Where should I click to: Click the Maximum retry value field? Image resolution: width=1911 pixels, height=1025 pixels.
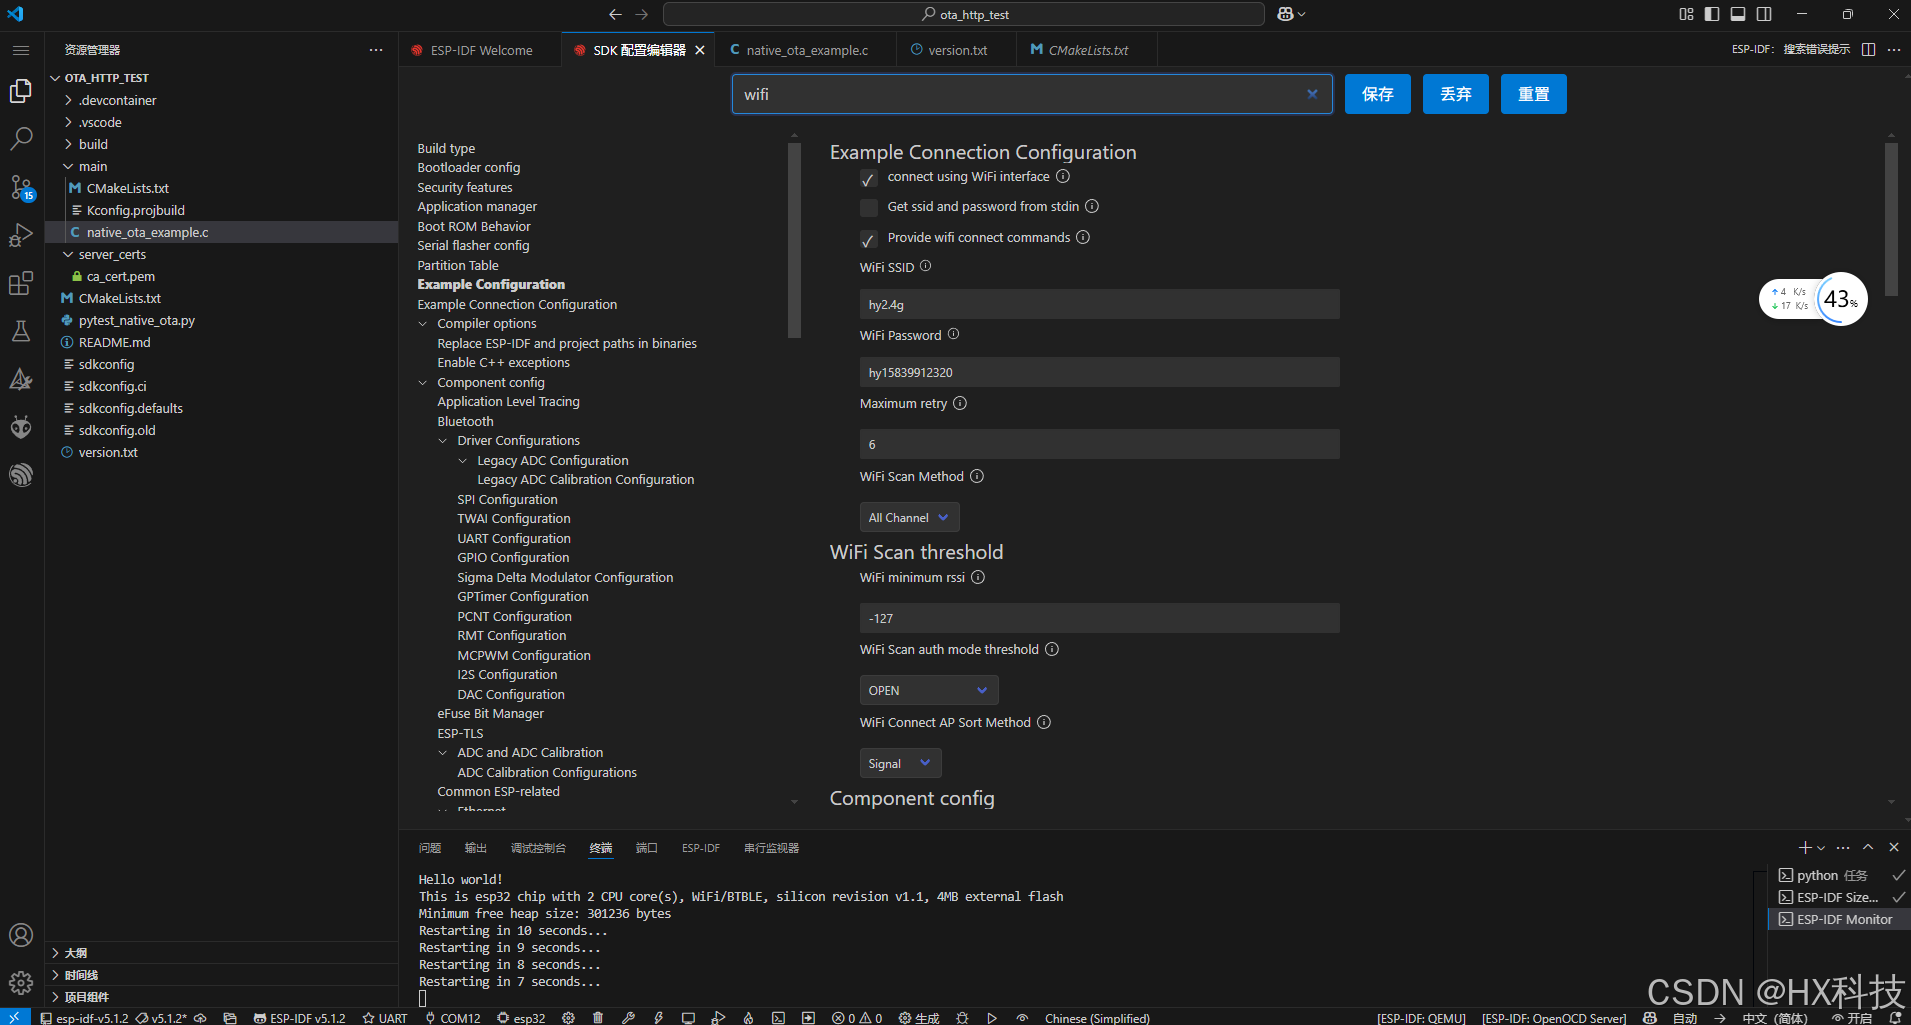[1099, 444]
